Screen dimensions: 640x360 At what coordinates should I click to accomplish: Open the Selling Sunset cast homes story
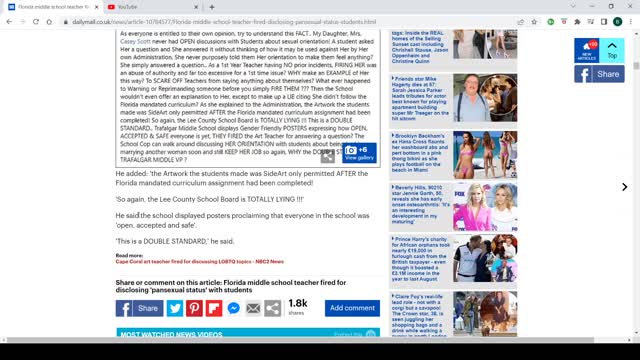(420, 47)
